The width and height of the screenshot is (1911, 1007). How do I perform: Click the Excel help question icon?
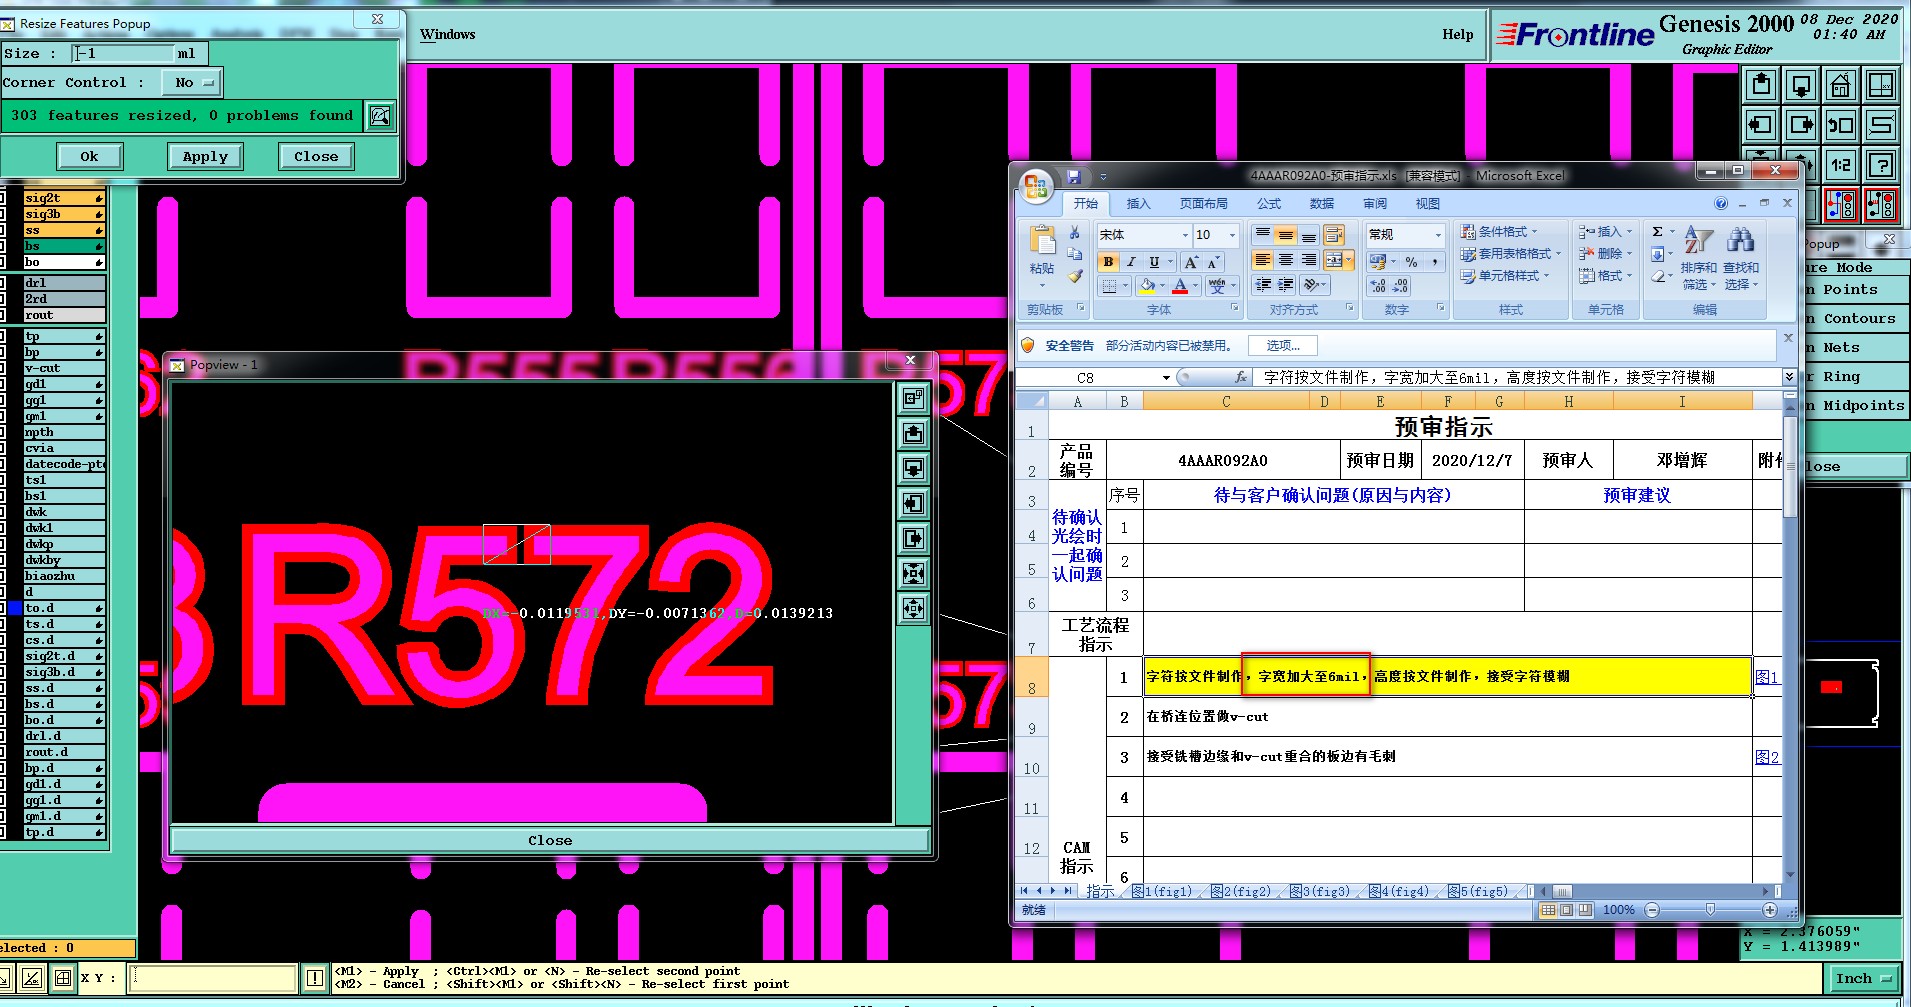1721,203
